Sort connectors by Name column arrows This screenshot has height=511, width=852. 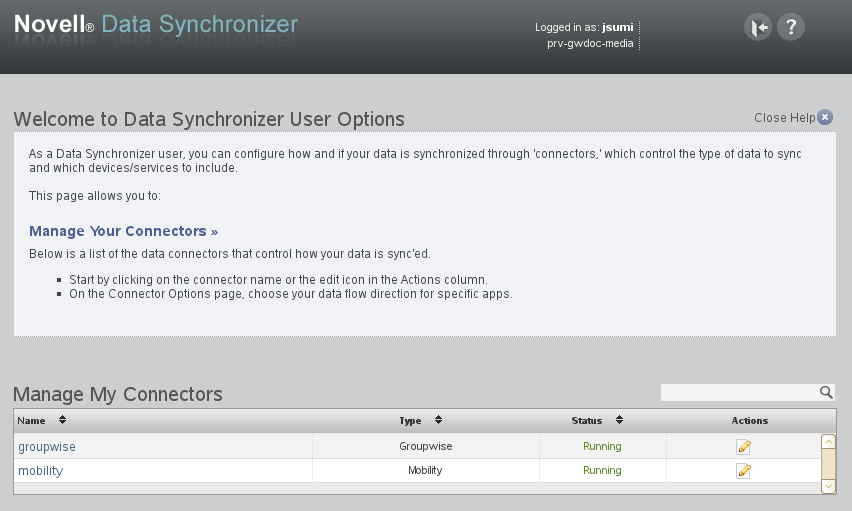(62, 420)
